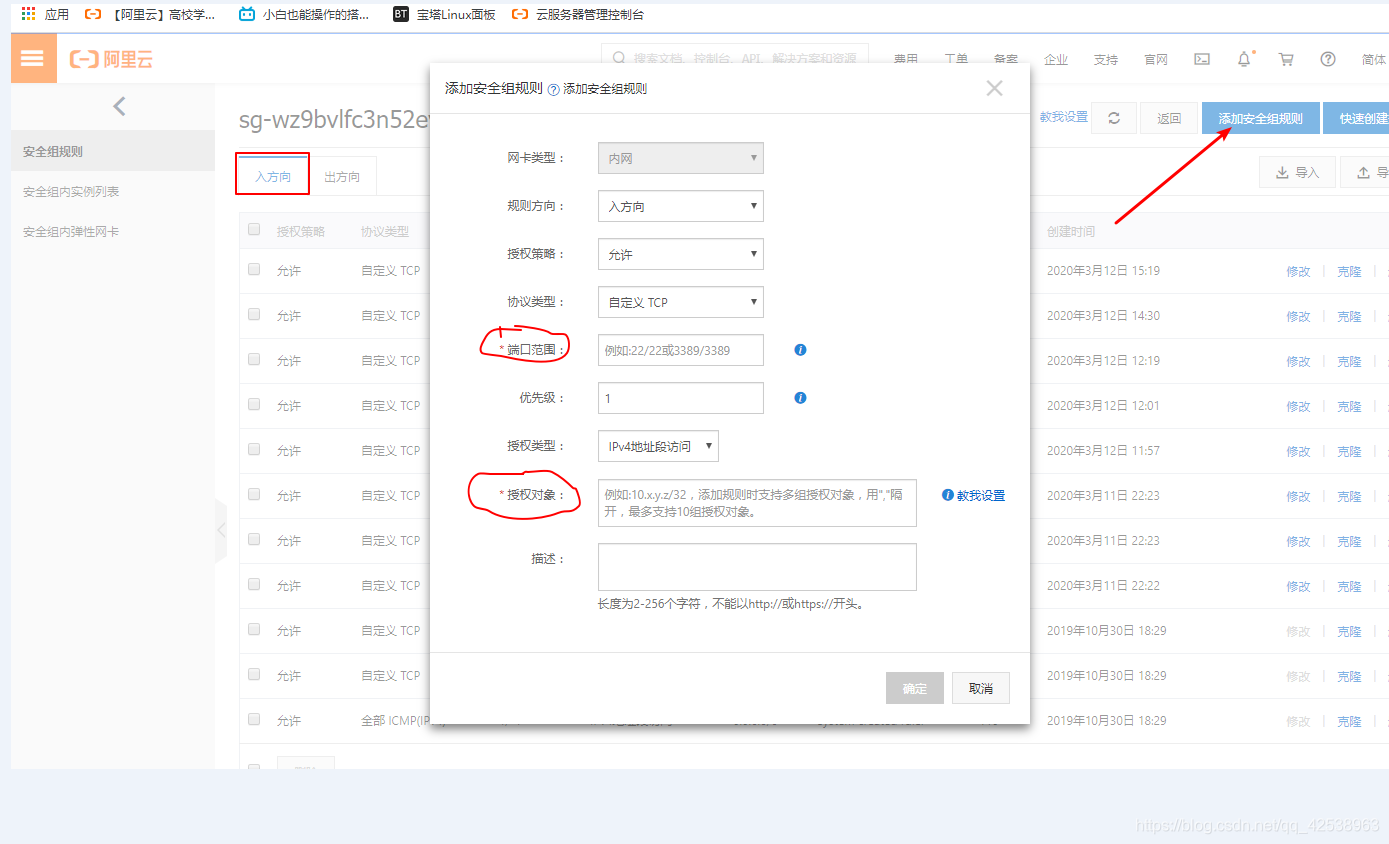Open the 官网 header link
Screen dimensions: 1389x844
point(1156,60)
